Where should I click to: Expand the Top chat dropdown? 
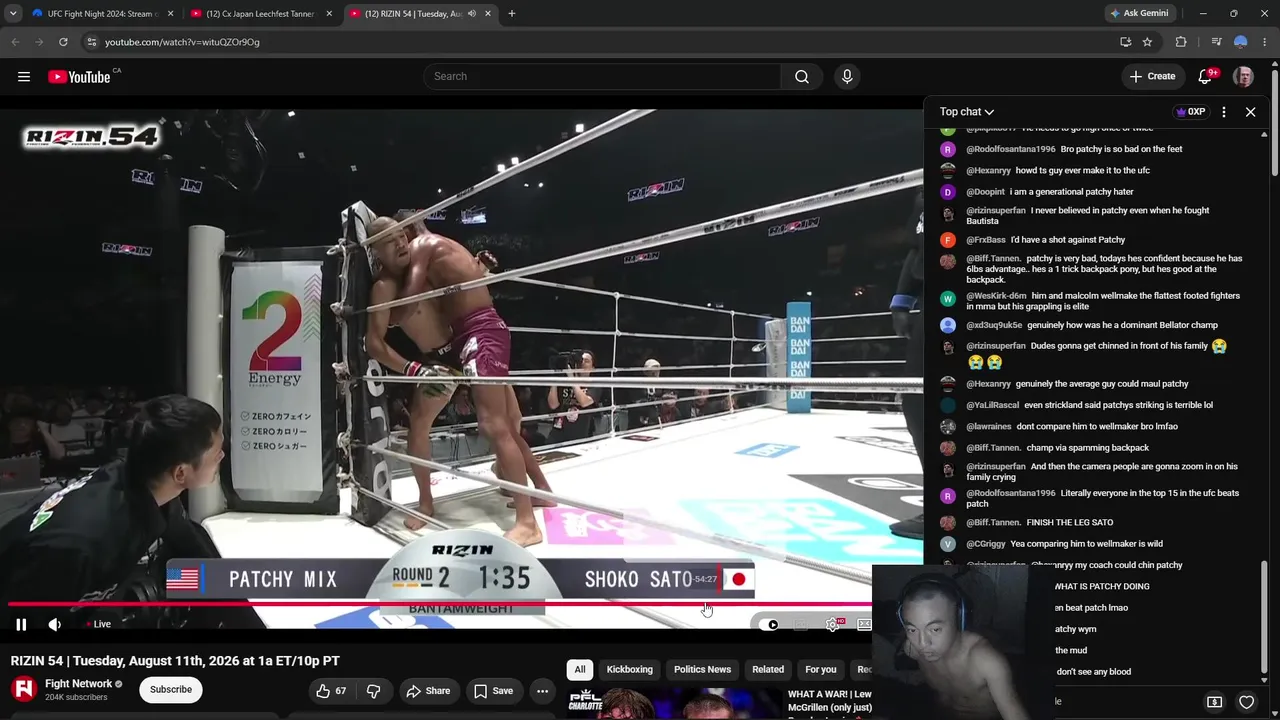coord(967,112)
